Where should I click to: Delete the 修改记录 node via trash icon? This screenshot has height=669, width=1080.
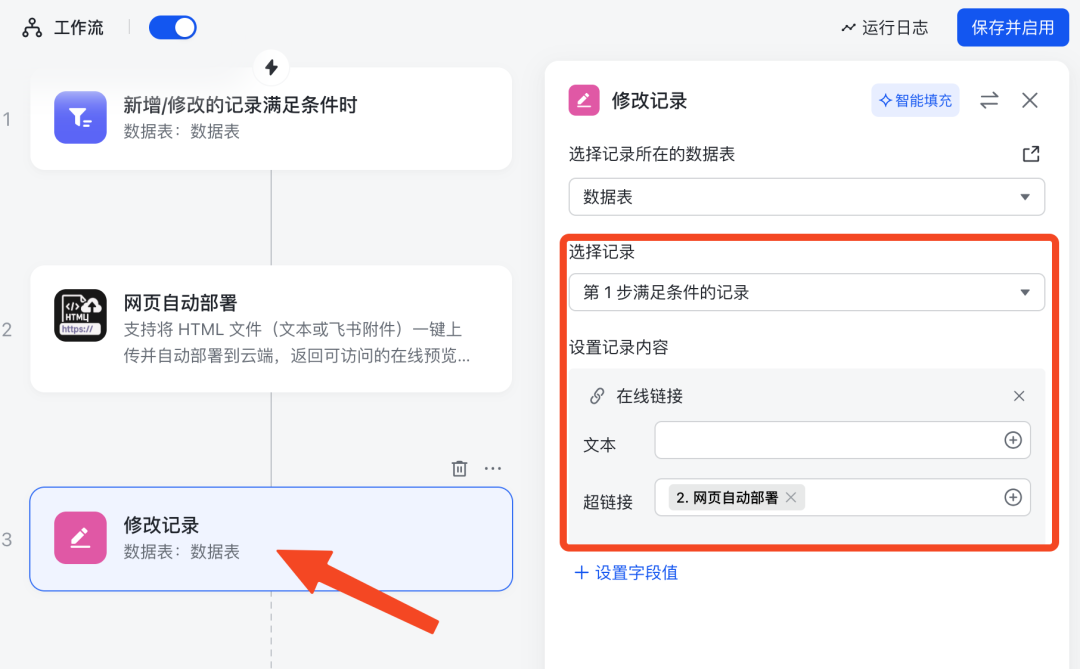click(459, 467)
